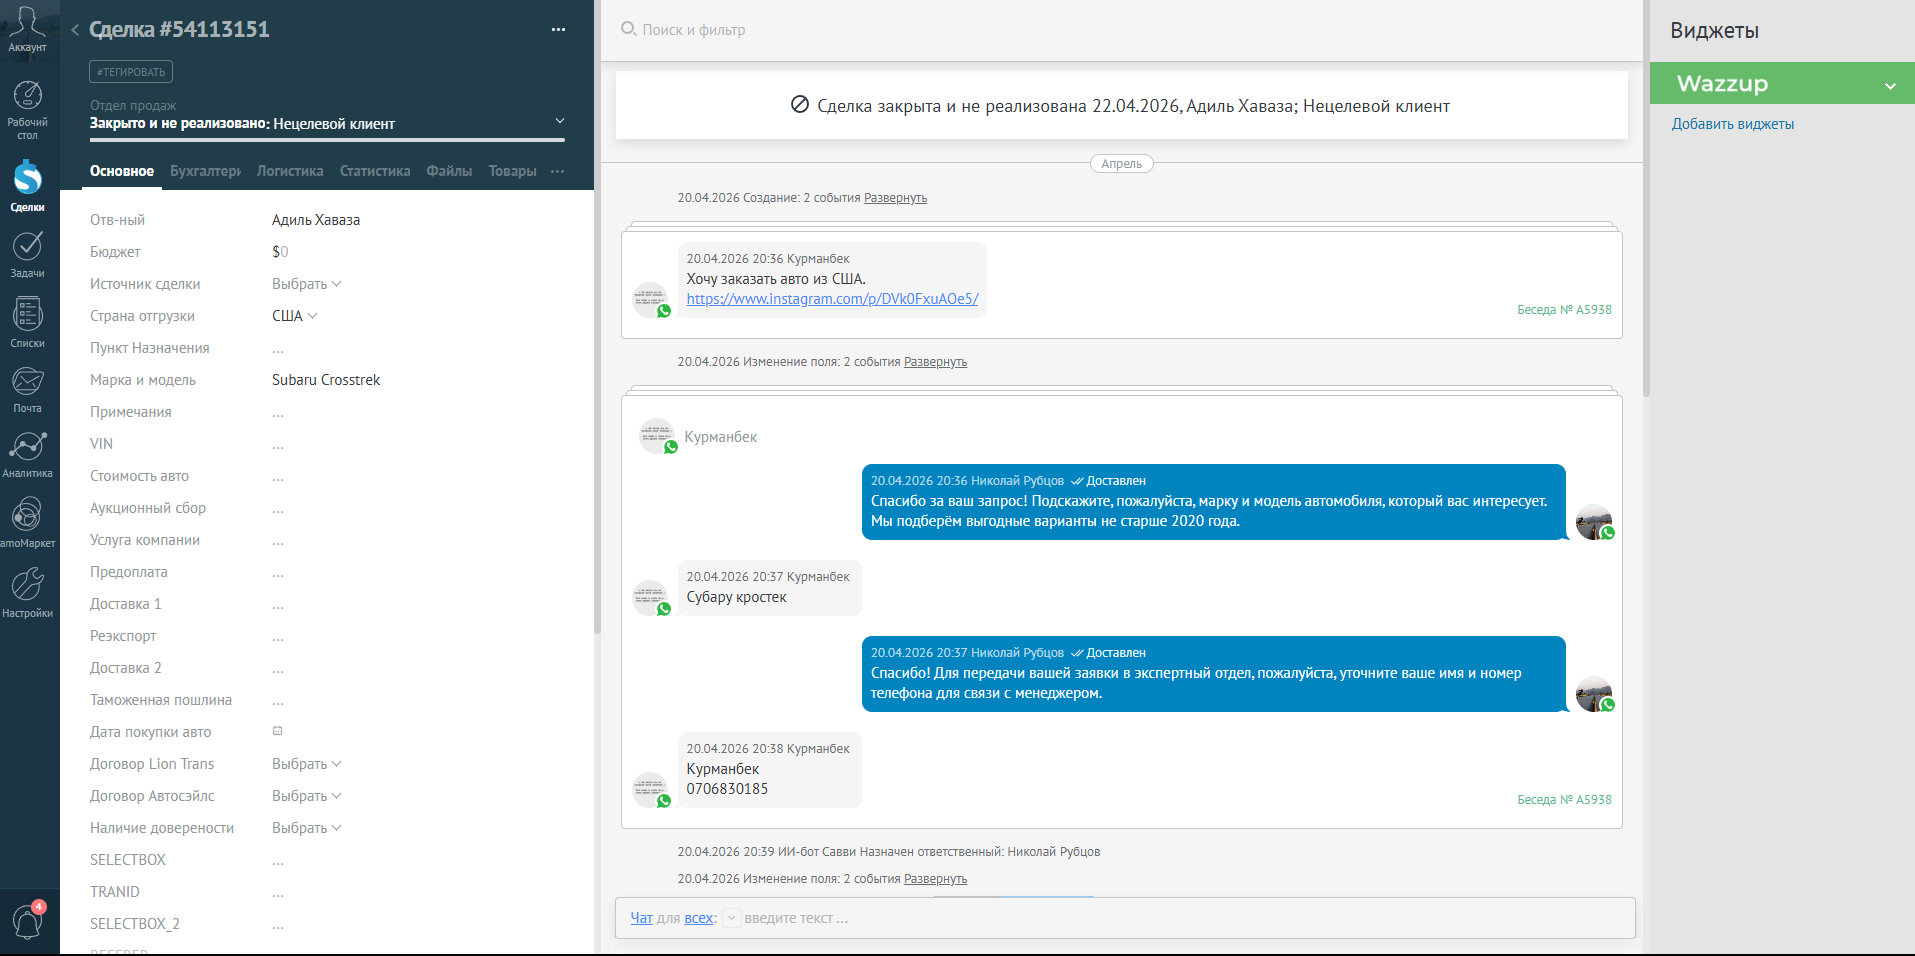Click Курманбек avatar beside phone number message
Viewport: 1915px width, 956px height.
651,790
